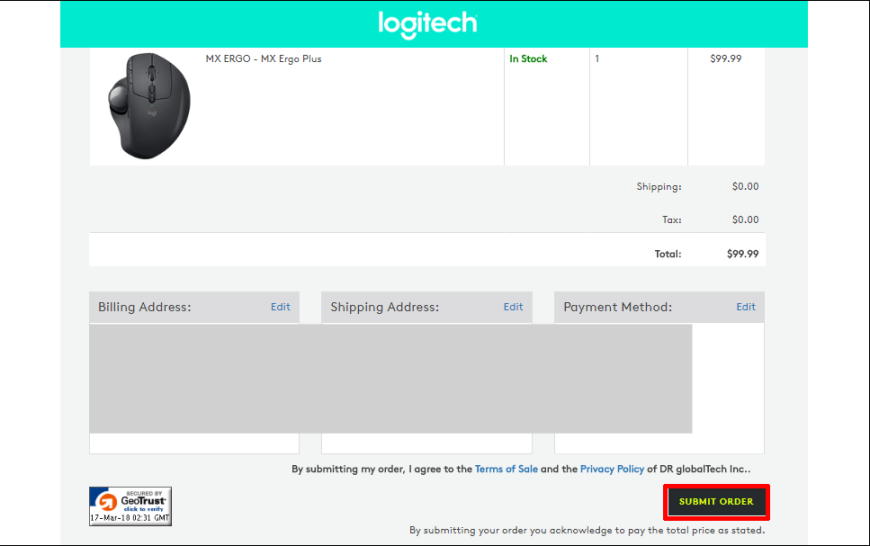Open the Terms of Sale link
Image resolution: width=870 pixels, height=546 pixels.
506,469
